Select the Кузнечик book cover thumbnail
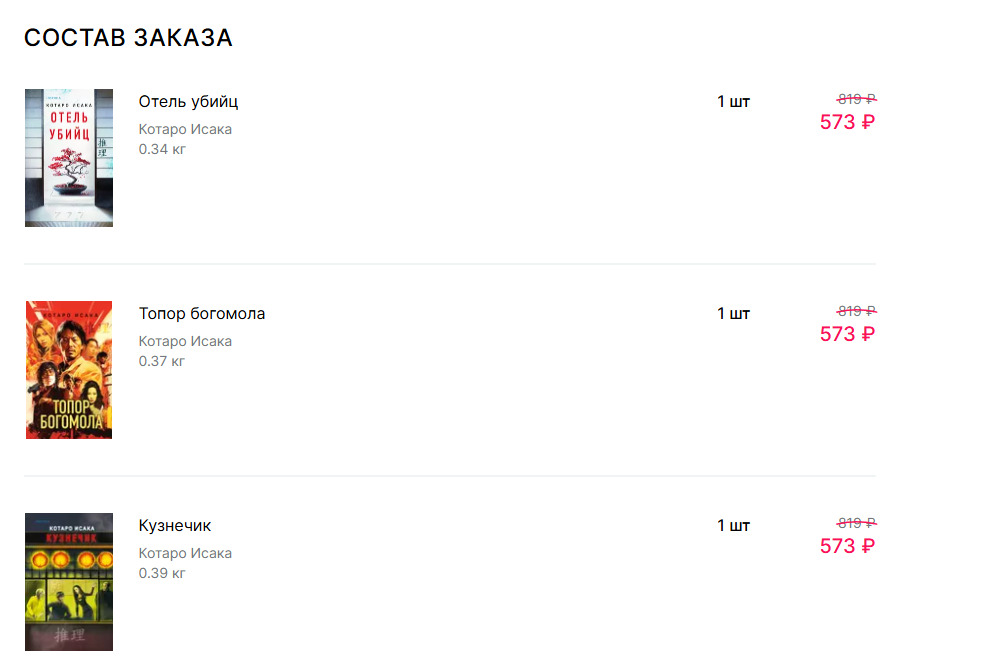Screen dimensions: 983x672 tap(69, 582)
